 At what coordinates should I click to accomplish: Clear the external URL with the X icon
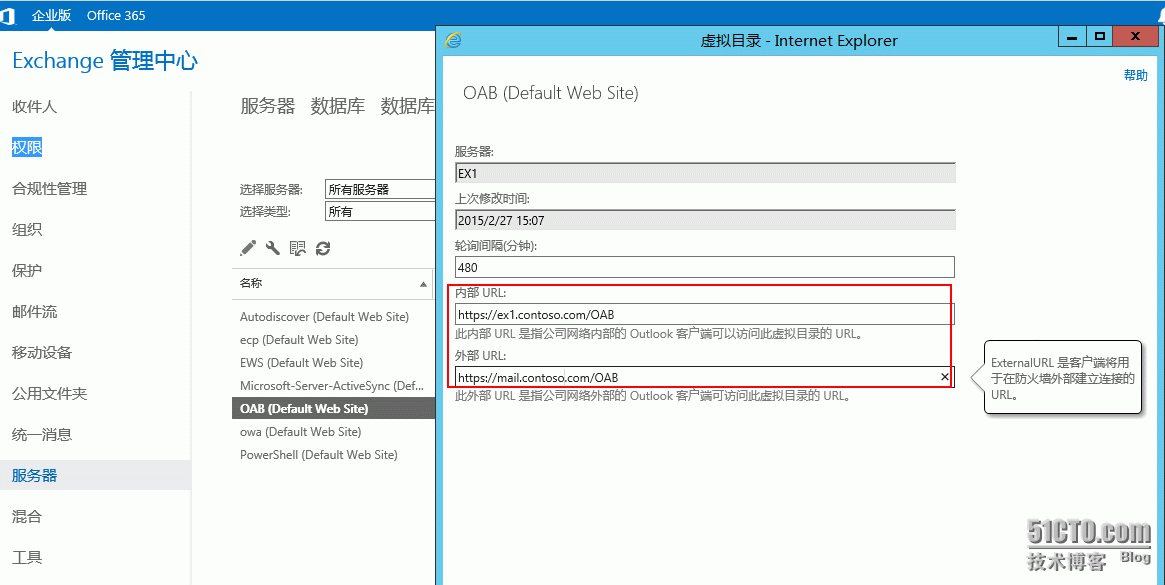tap(944, 377)
